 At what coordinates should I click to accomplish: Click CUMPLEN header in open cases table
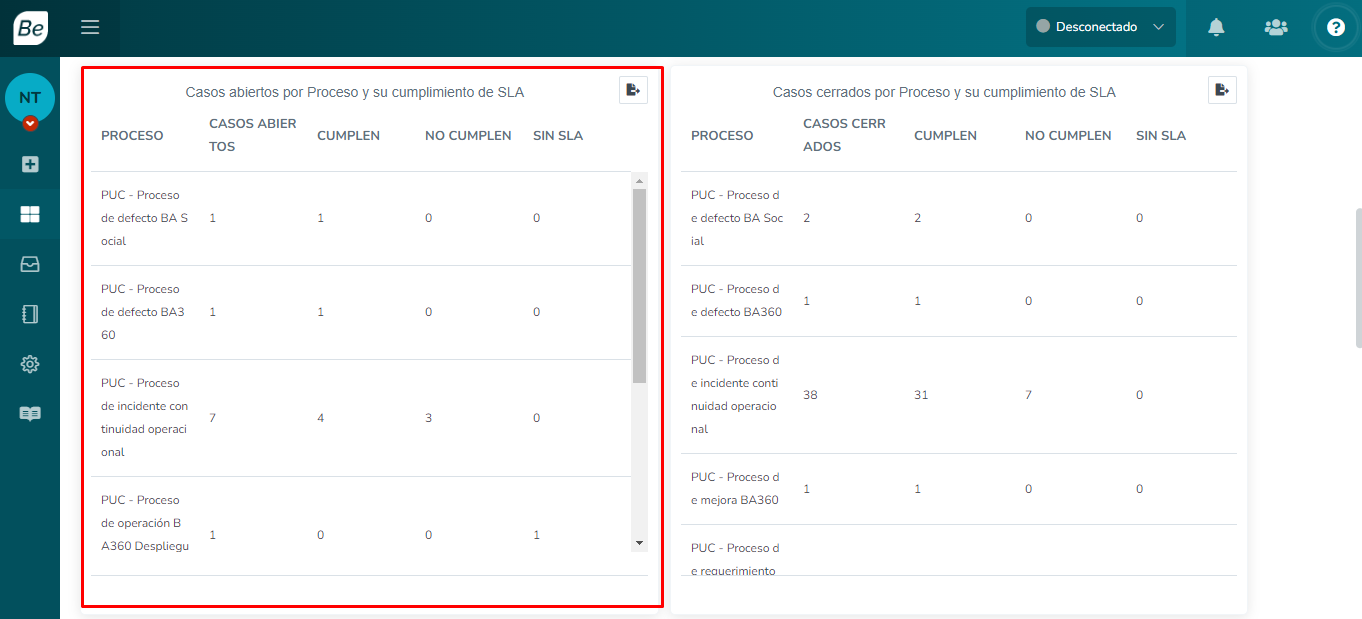(348, 135)
